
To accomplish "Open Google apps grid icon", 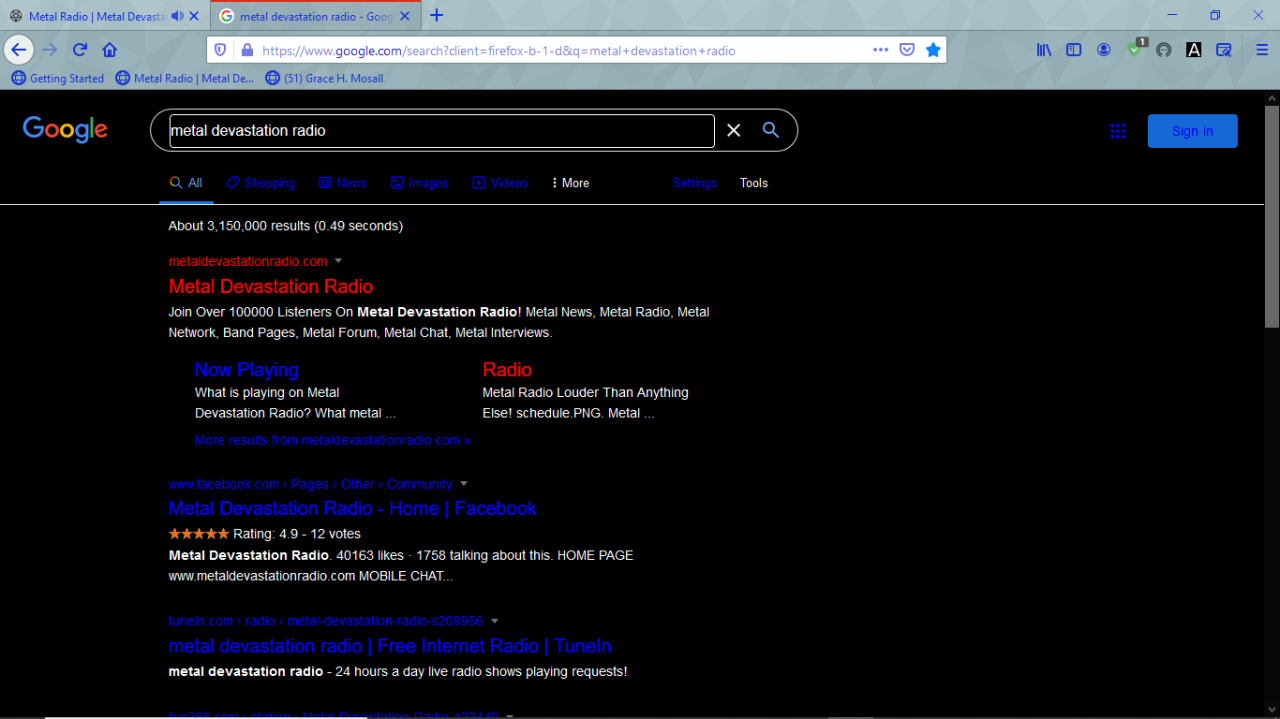I will click(1118, 131).
